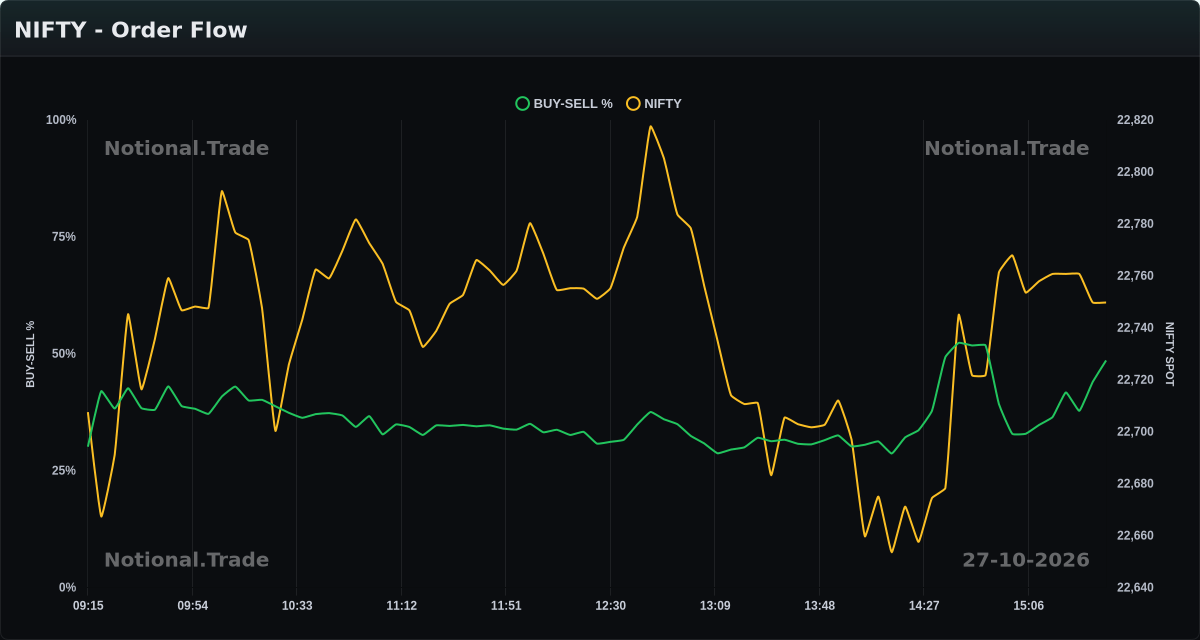Select the 100% axis tick label
This screenshot has height=640, width=1200.
pos(61,120)
